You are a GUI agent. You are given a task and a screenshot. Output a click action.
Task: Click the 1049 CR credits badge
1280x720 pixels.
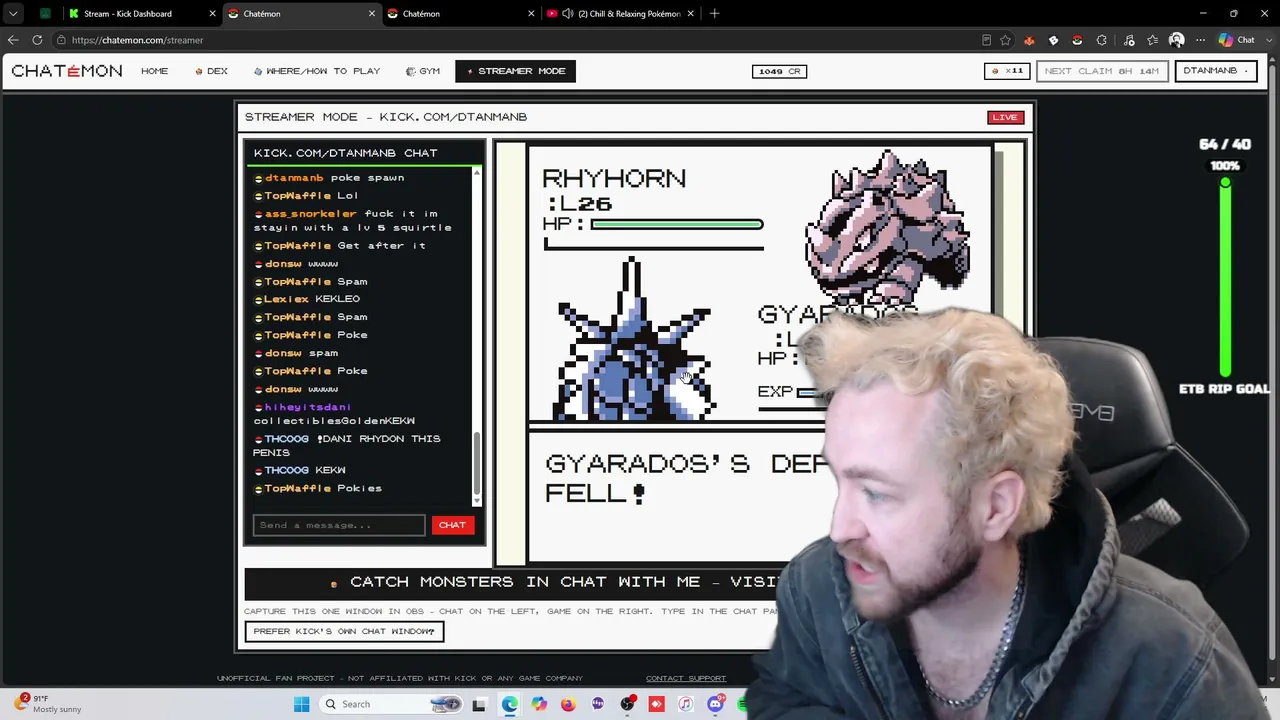[779, 71]
